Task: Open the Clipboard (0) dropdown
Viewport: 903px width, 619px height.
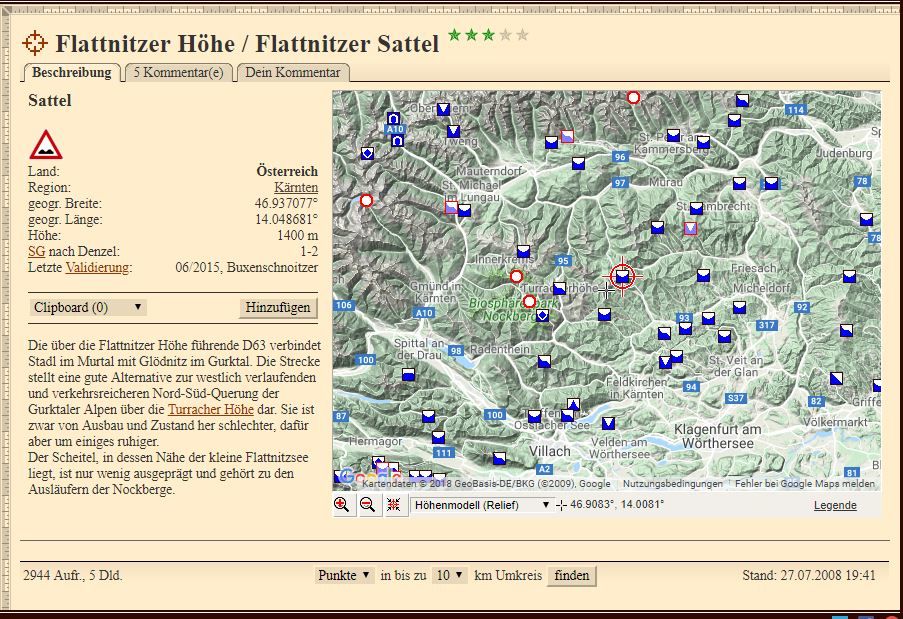Action: tap(88, 307)
